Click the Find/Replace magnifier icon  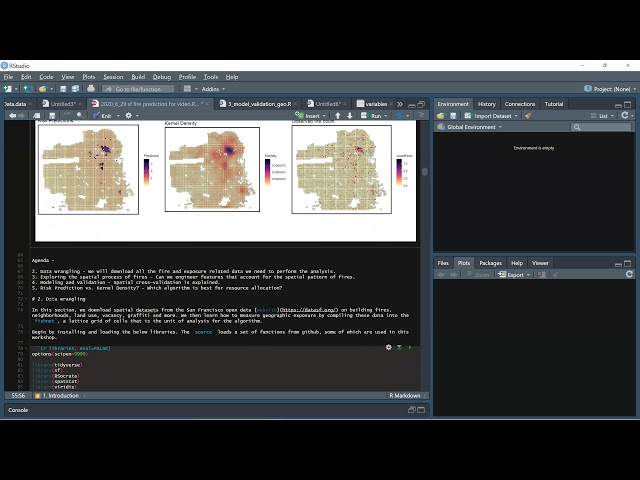click(x=80, y=116)
